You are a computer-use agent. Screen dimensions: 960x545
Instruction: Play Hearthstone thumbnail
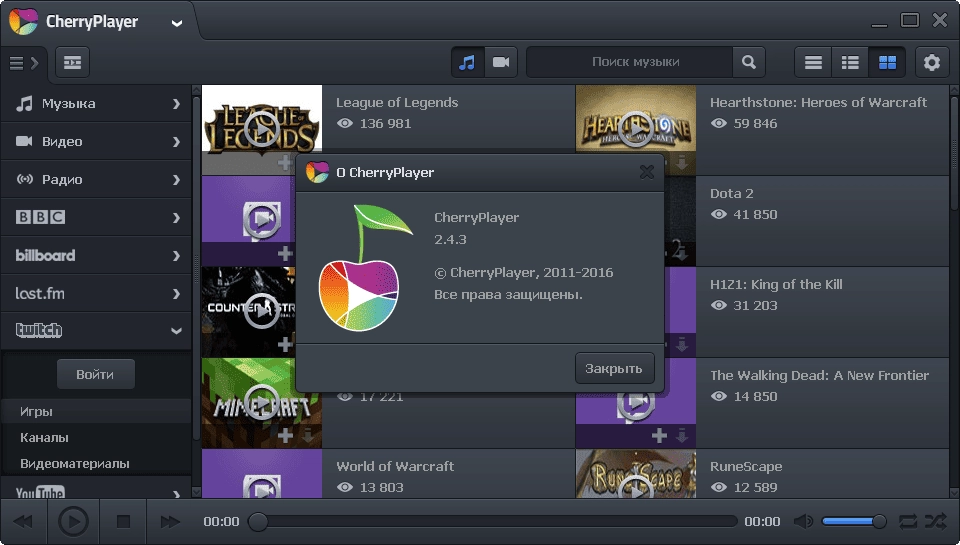click(x=636, y=129)
